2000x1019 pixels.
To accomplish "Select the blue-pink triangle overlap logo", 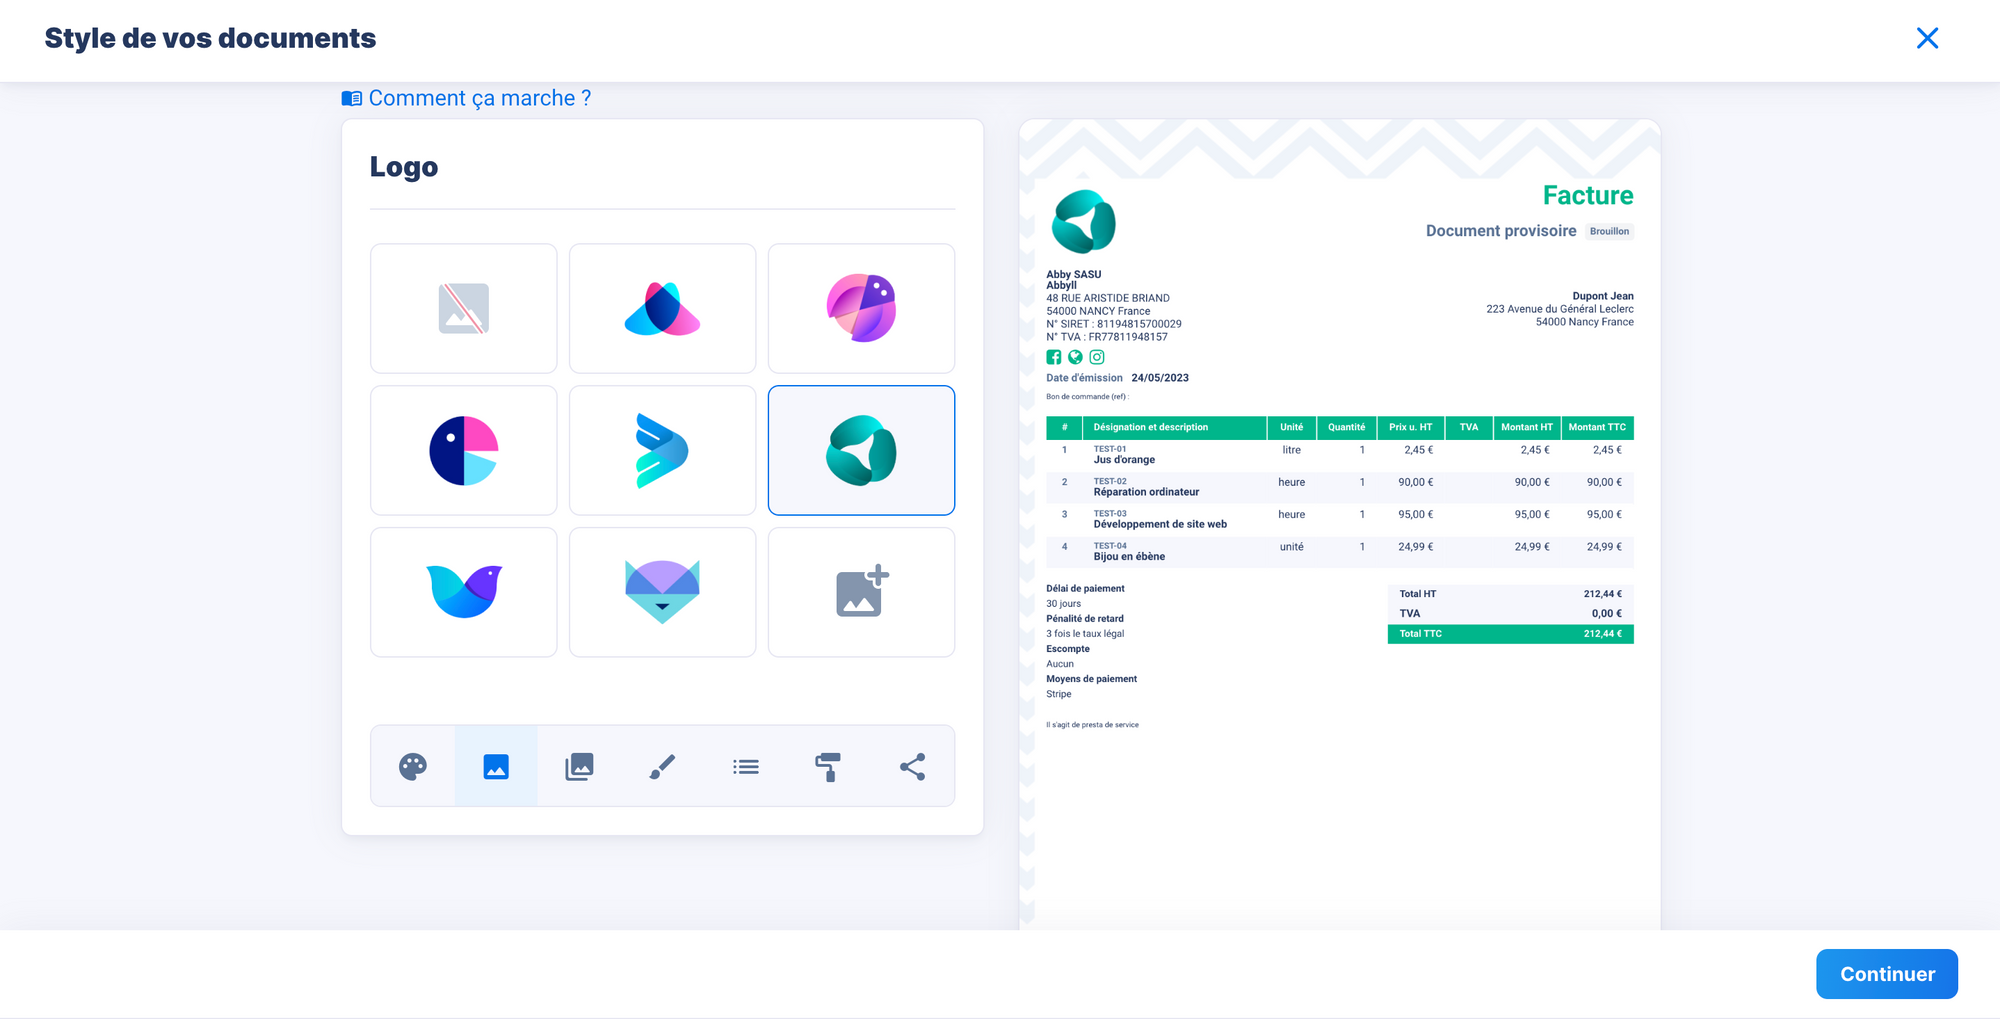I will click(662, 308).
